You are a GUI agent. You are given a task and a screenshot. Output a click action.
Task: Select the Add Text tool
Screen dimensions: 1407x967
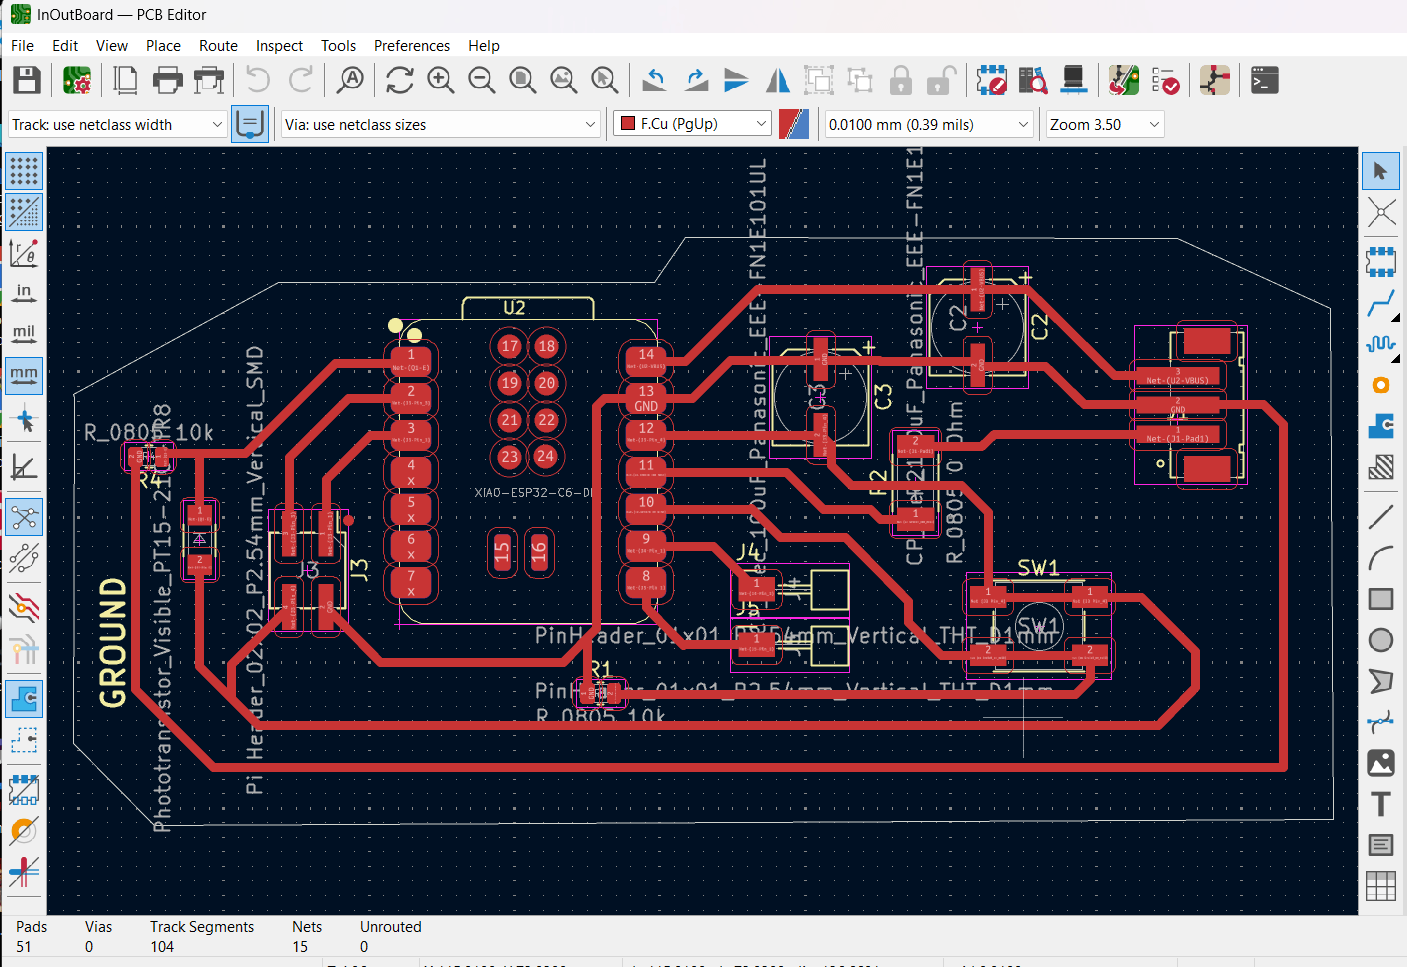click(1381, 804)
